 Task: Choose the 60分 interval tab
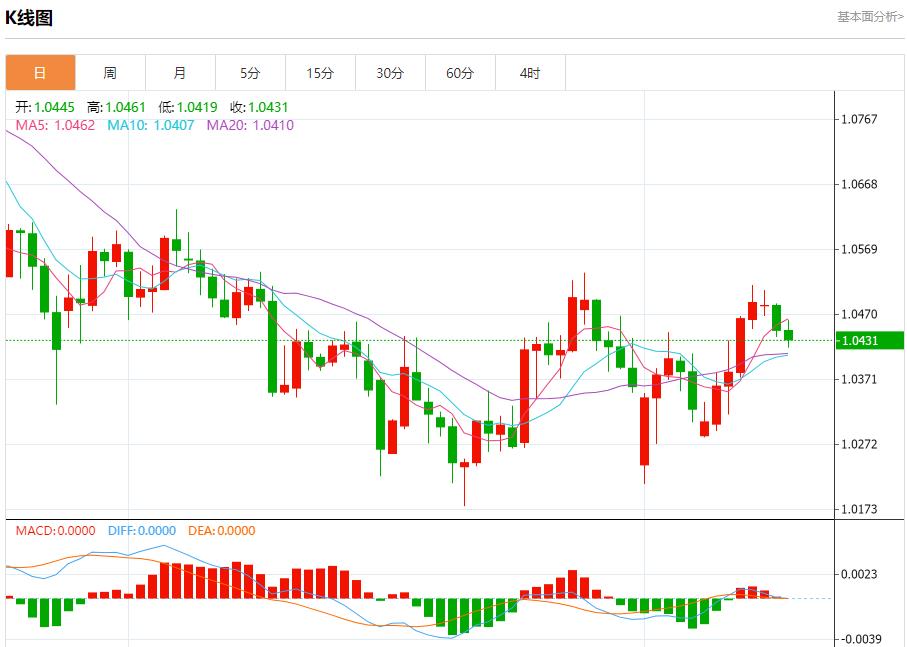tap(460, 73)
